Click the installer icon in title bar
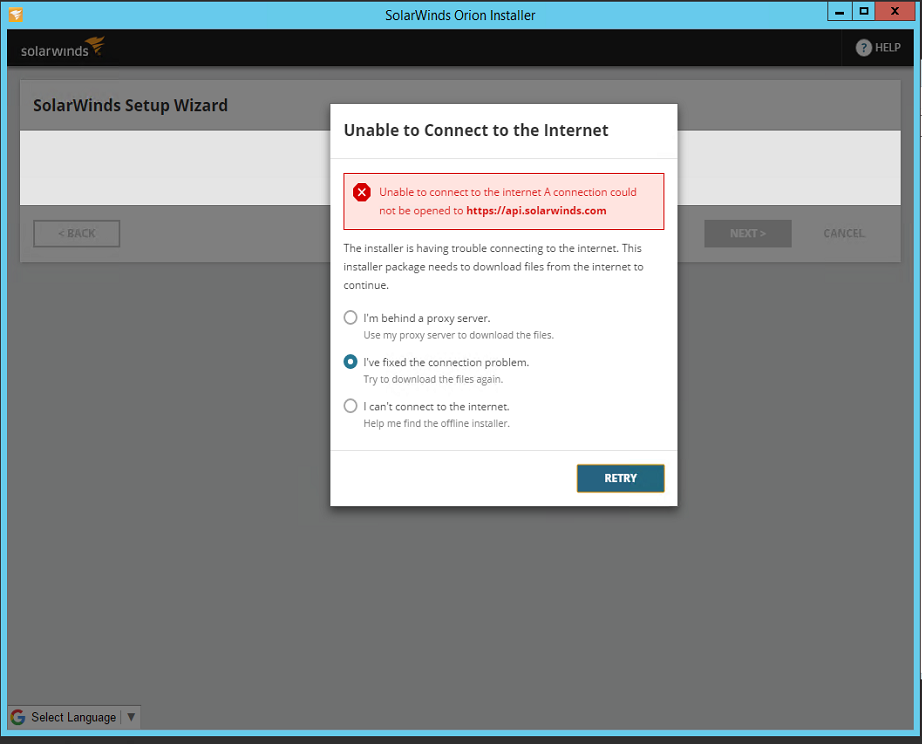This screenshot has height=744, width=922. 16,14
